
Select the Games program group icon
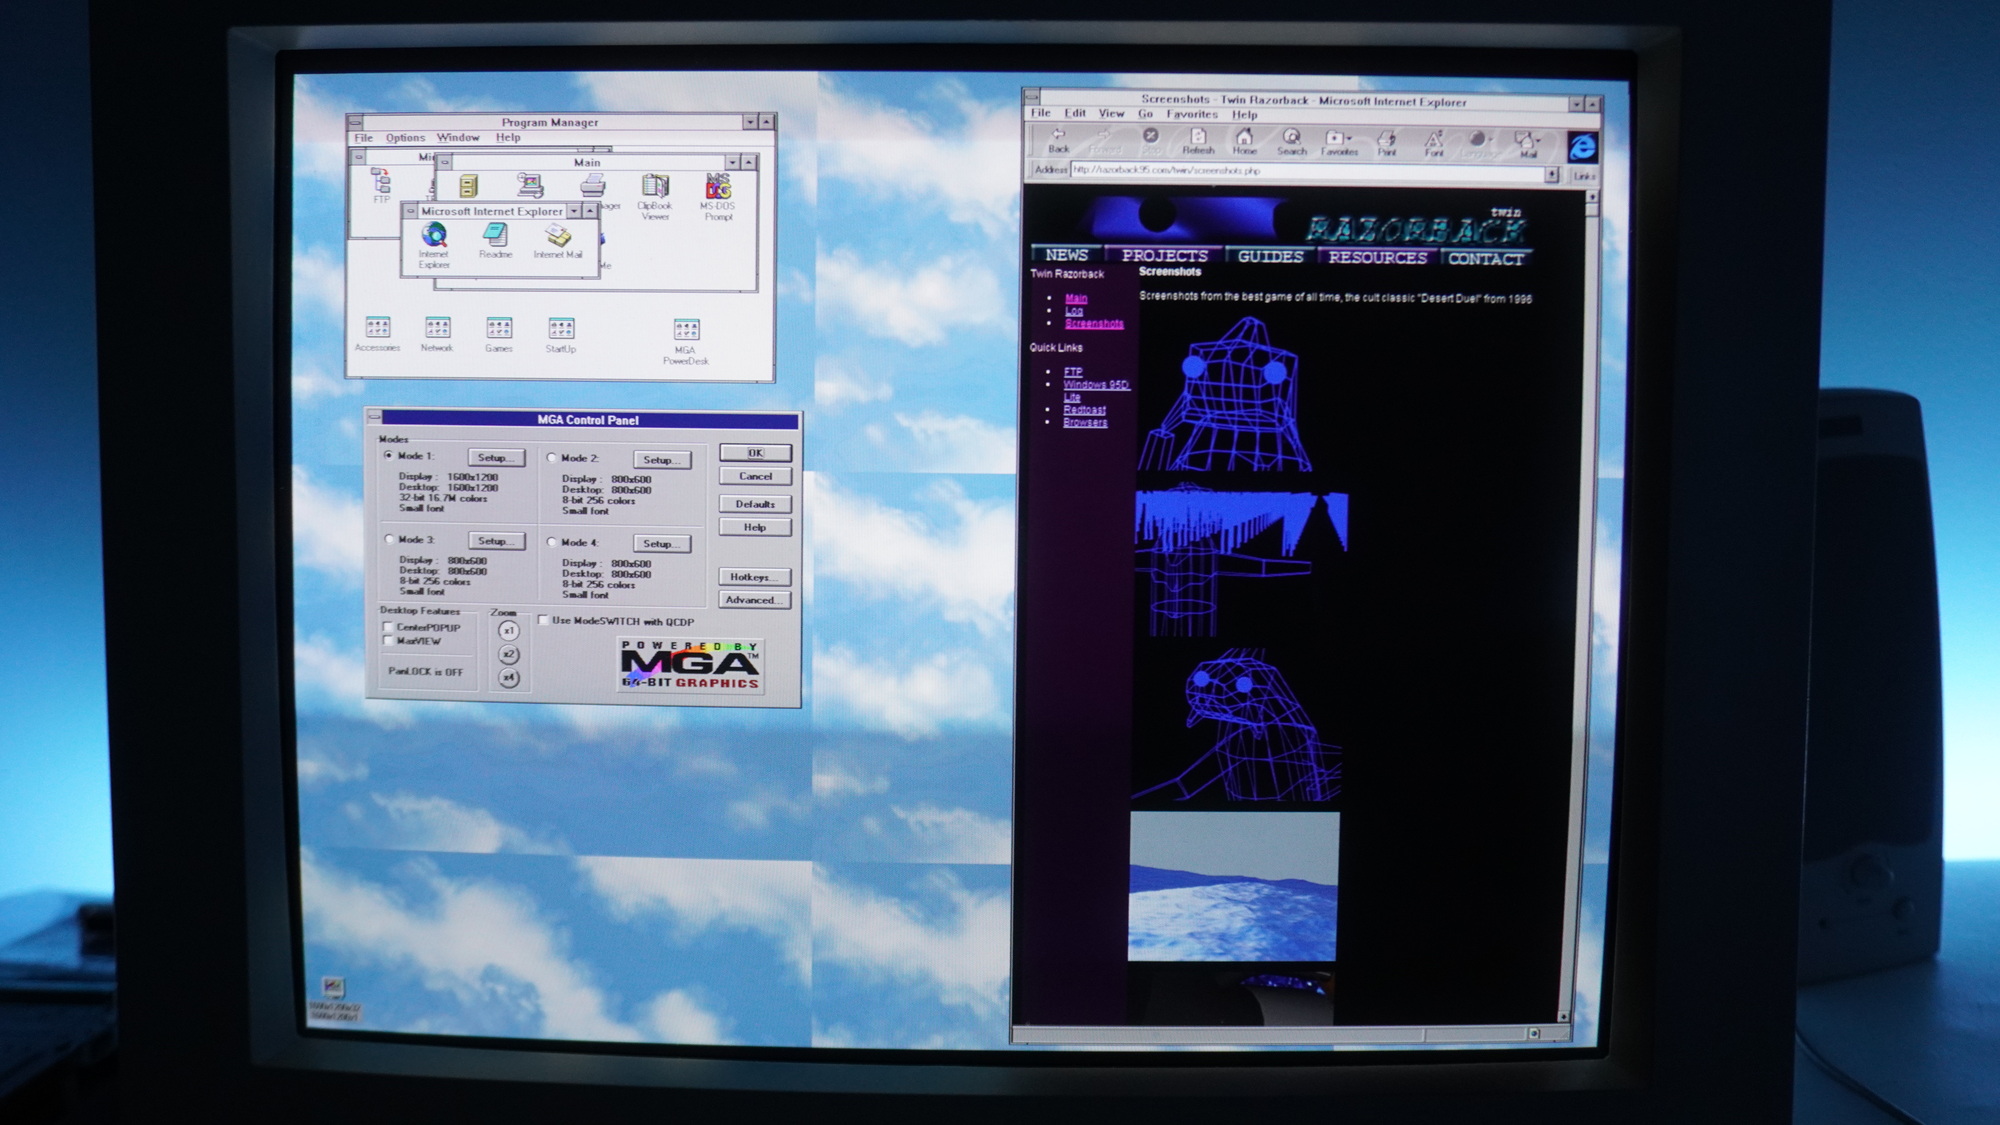499,335
